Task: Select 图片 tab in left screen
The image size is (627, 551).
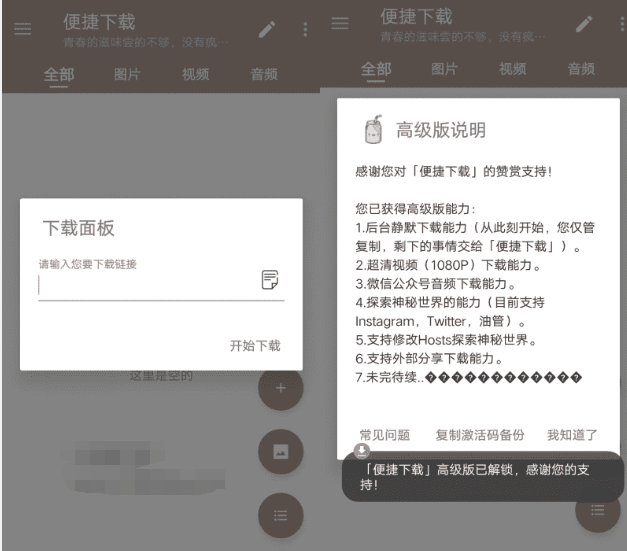Action: pos(127,74)
